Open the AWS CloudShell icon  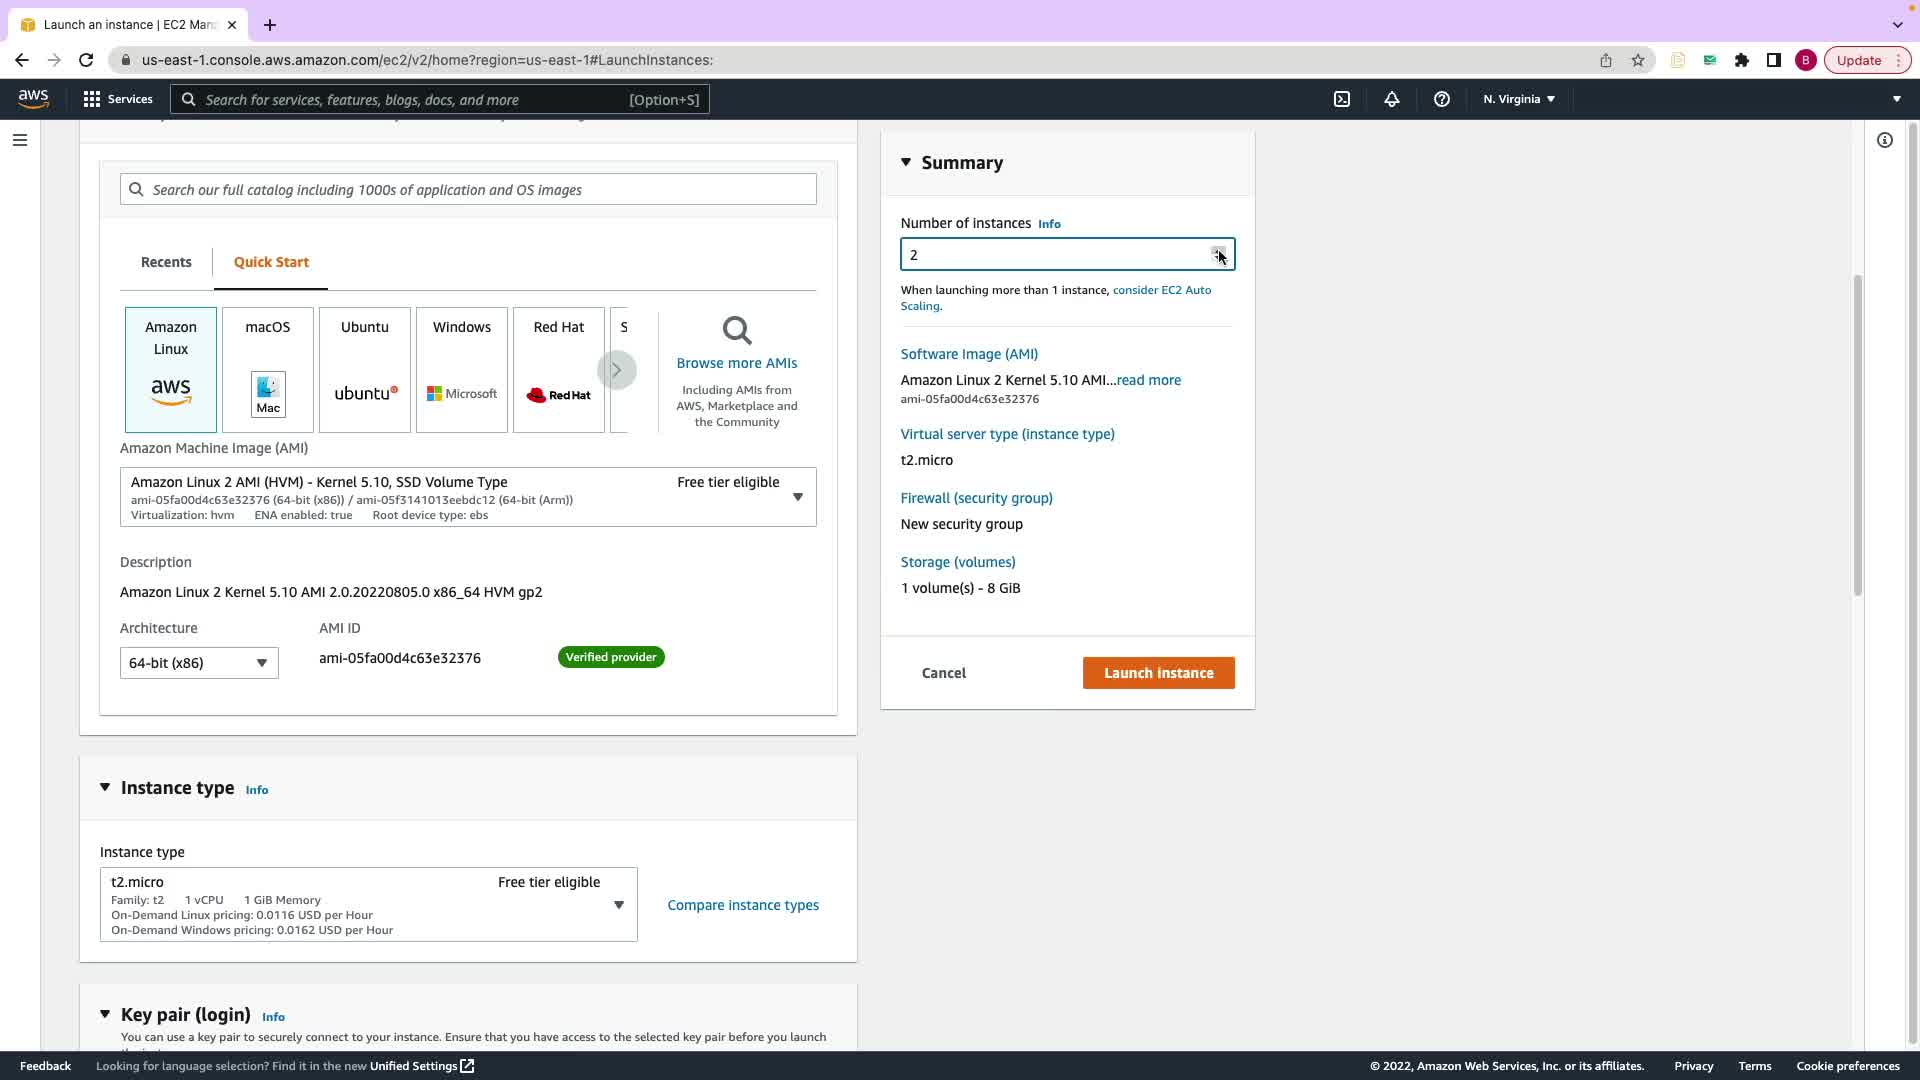(1342, 99)
